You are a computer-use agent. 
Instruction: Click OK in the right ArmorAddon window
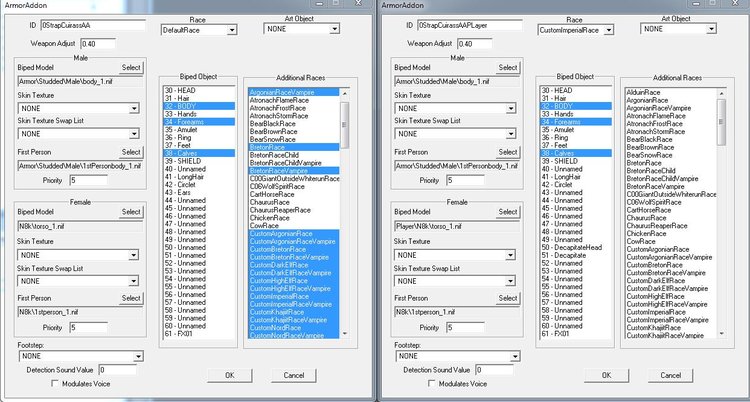click(607, 375)
